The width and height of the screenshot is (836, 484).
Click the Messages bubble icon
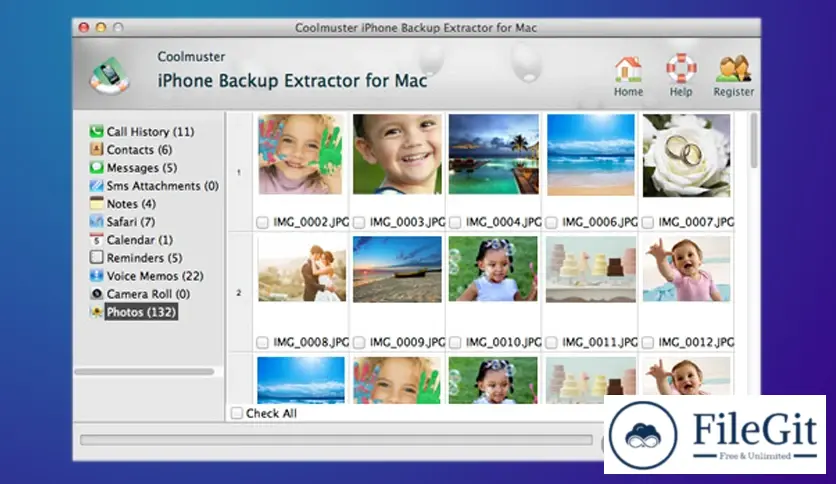[x=97, y=167]
